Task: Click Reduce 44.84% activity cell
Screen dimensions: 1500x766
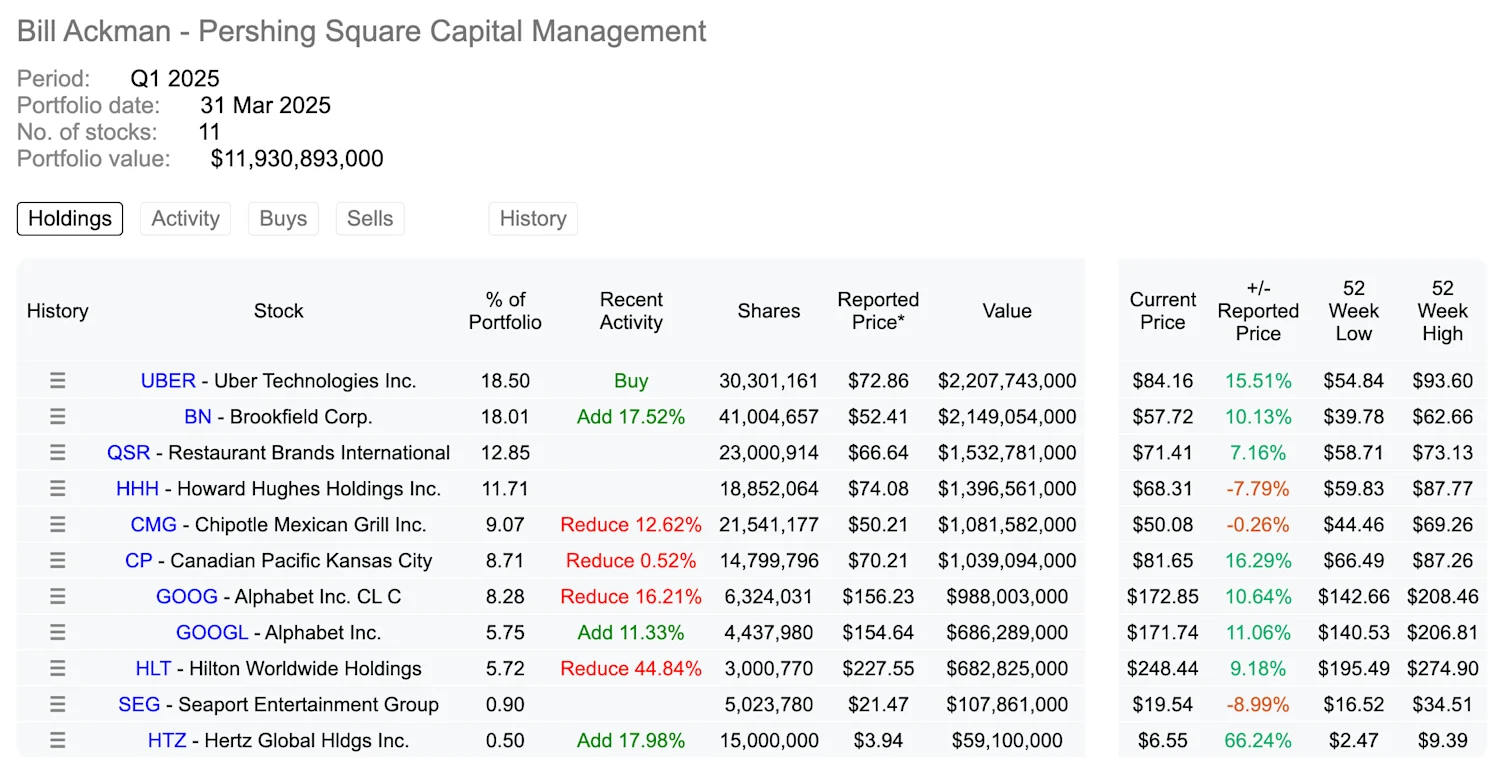Action: 631,669
